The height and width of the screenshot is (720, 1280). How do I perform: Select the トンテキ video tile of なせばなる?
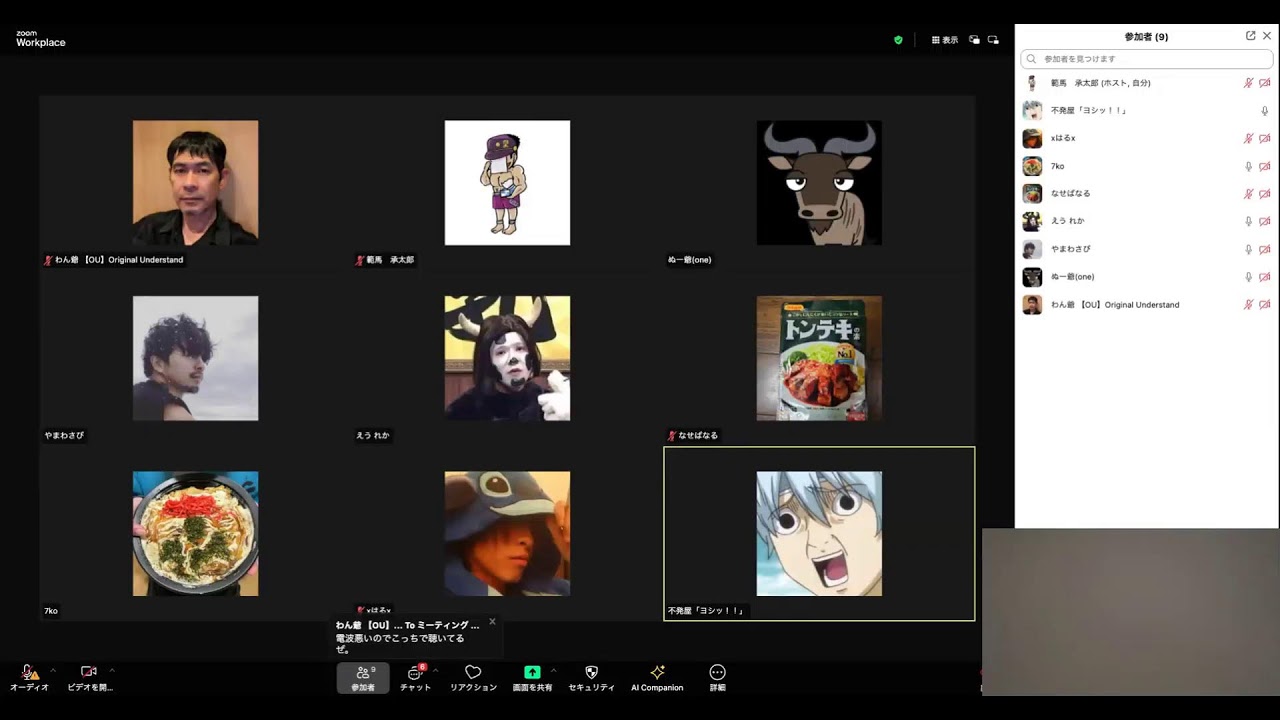[819, 358]
